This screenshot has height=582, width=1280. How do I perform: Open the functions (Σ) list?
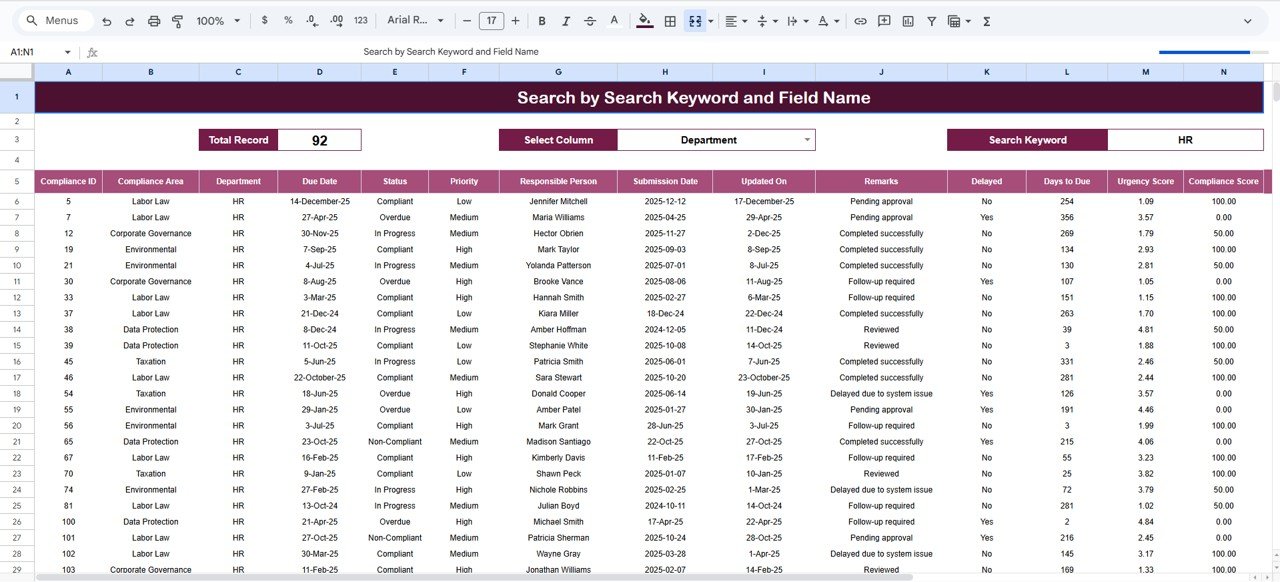(x=985, y=20)
